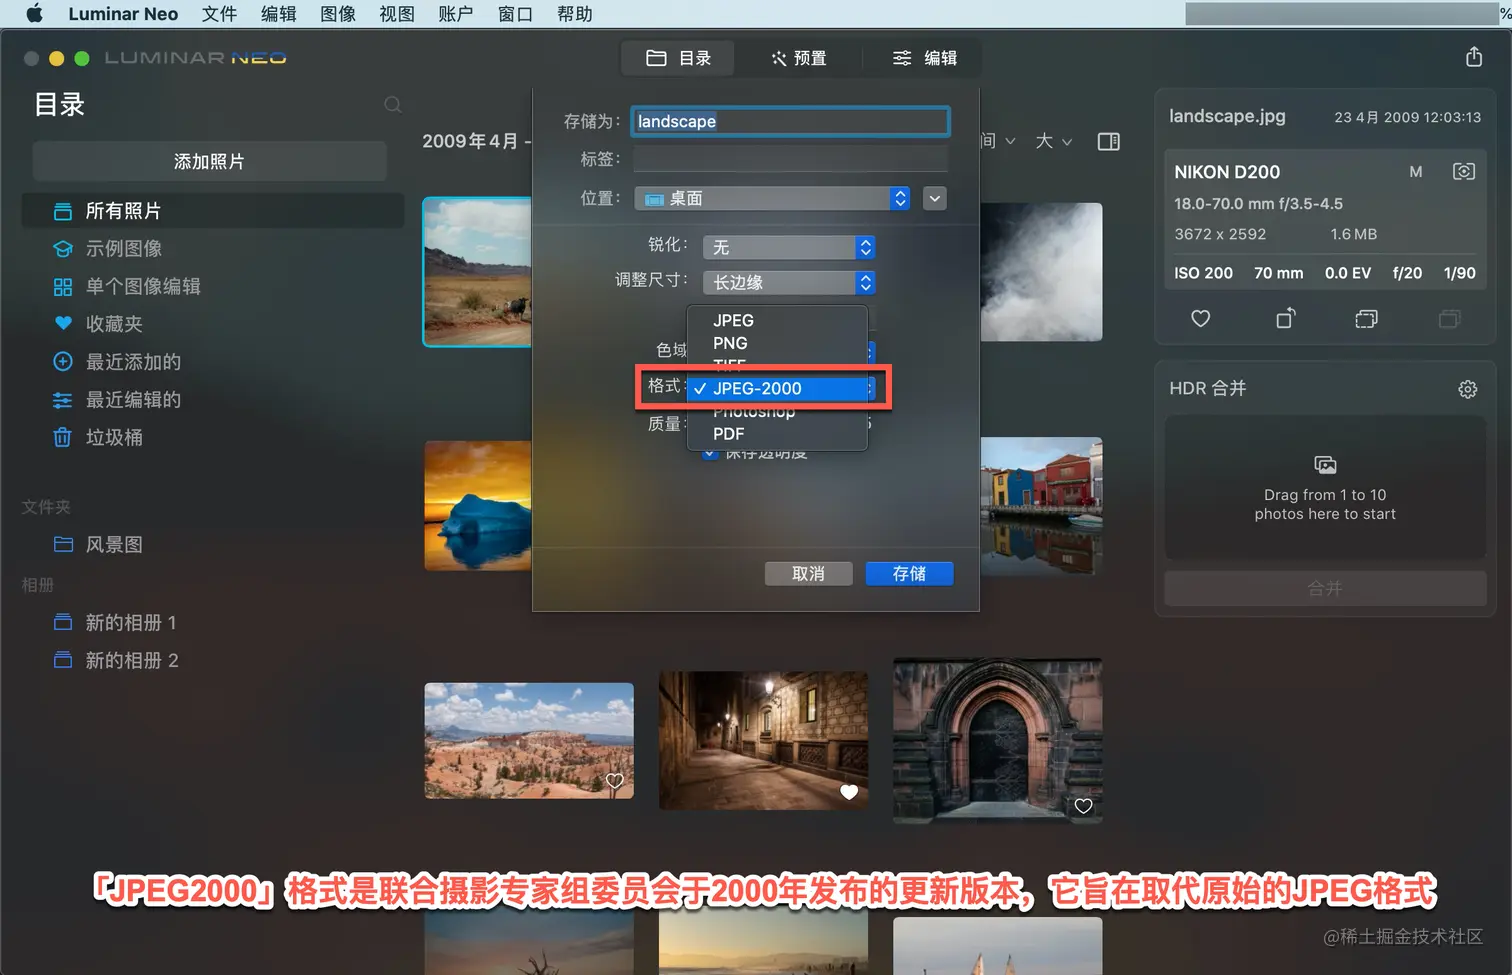Open the 账户 menu
Image resolution: width=1512 pixels, height=975 pixels.
coord(456,14)
